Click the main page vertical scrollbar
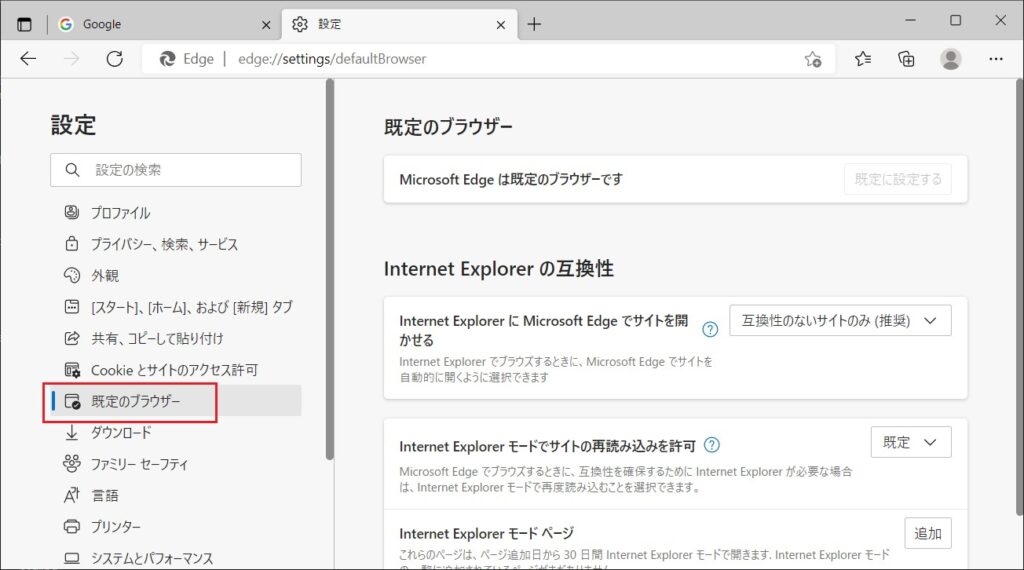The height and width of the screenshot is (570, 1024). coord(1019,297)
